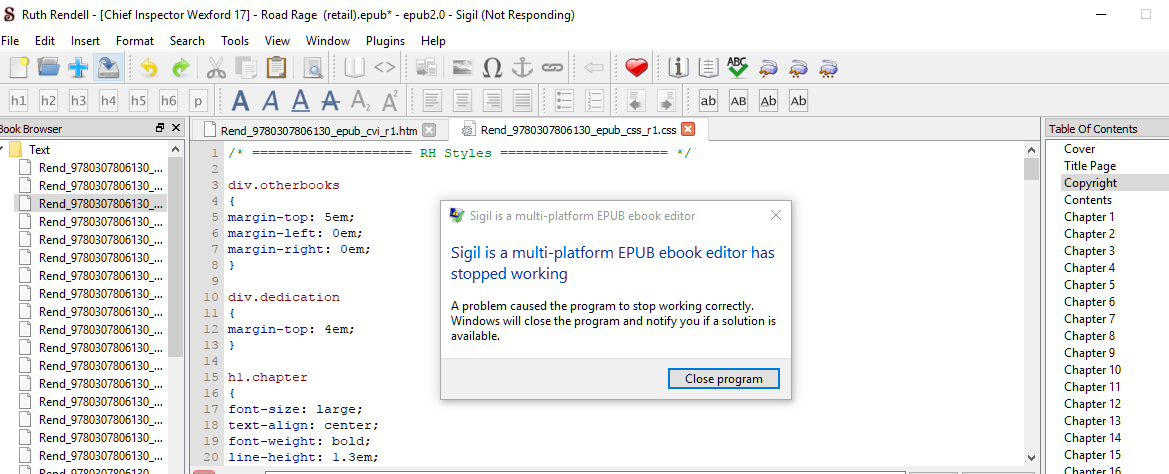Switch to Book View with the open book icon

pos(354,68)
